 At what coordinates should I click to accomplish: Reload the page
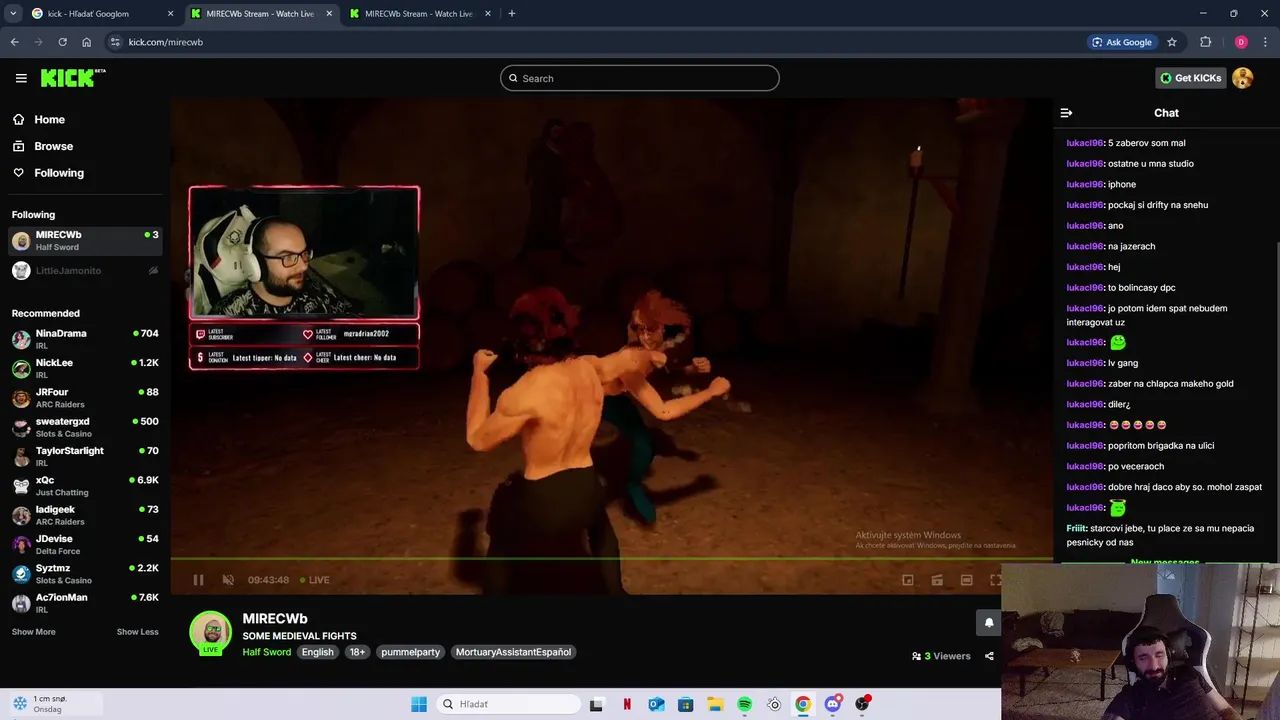click(x=62, y=42)
